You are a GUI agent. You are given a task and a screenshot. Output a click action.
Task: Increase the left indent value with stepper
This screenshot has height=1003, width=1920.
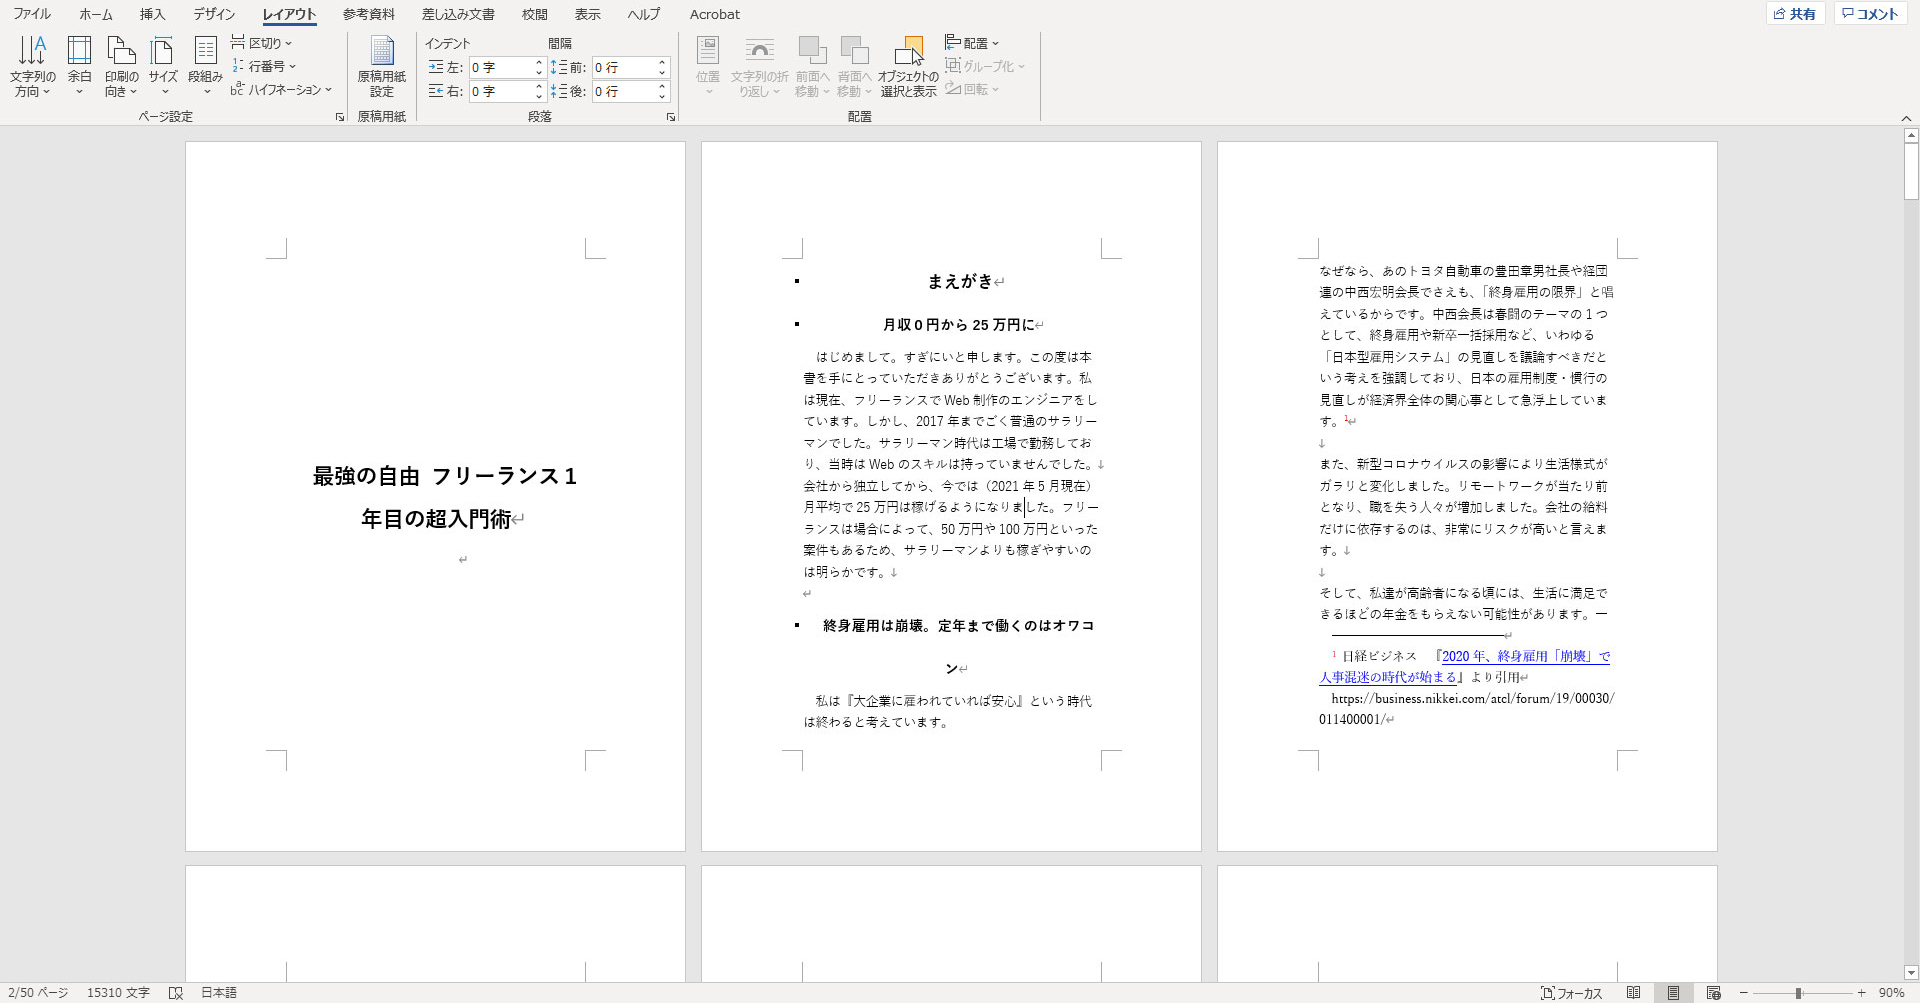(x=539, y=63)
